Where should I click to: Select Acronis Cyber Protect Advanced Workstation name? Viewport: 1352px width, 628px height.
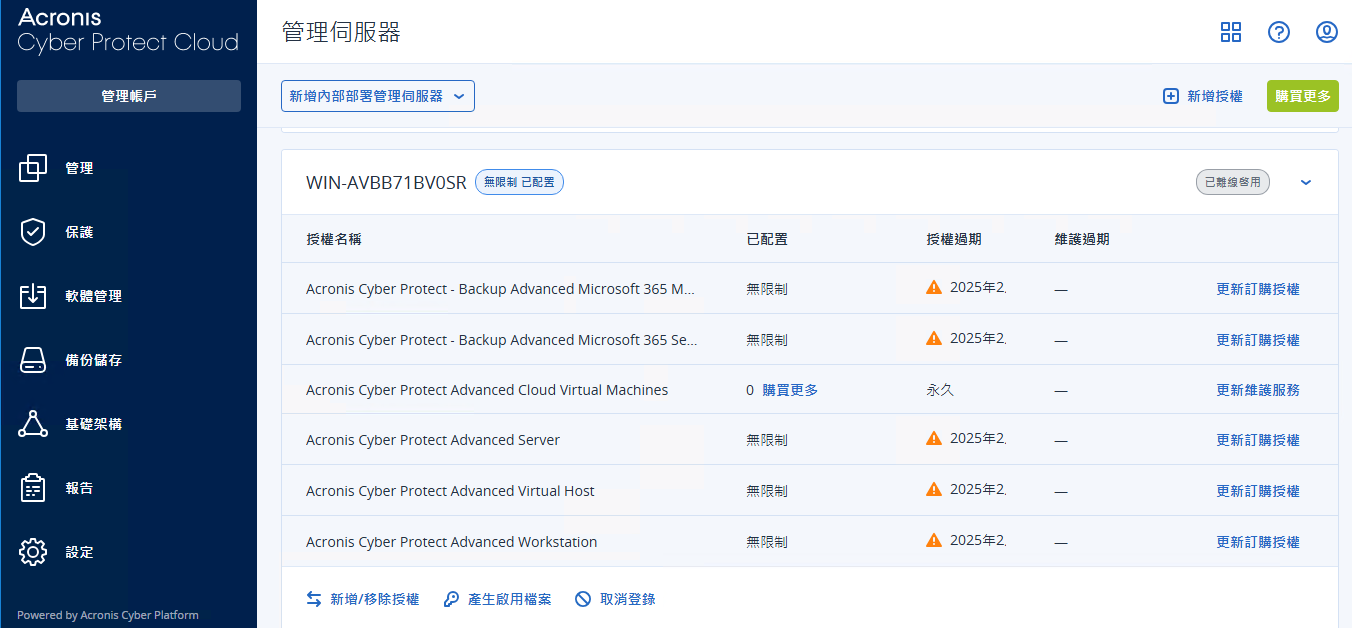click(452, 542)
